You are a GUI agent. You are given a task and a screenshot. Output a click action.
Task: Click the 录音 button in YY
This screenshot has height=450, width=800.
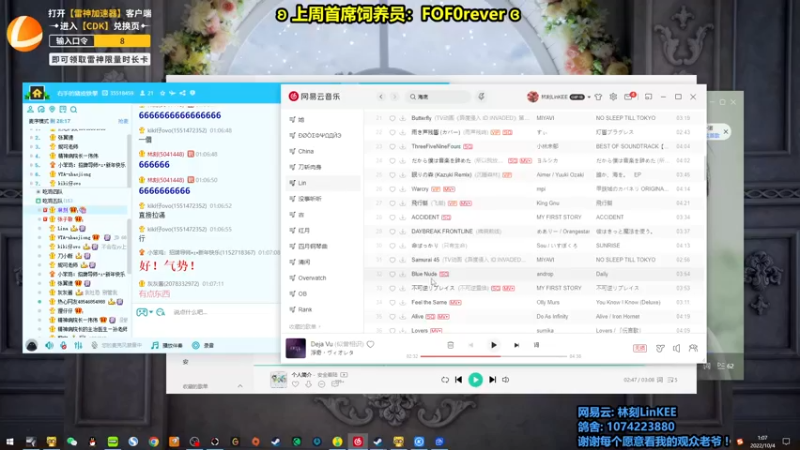pos(203,345)
